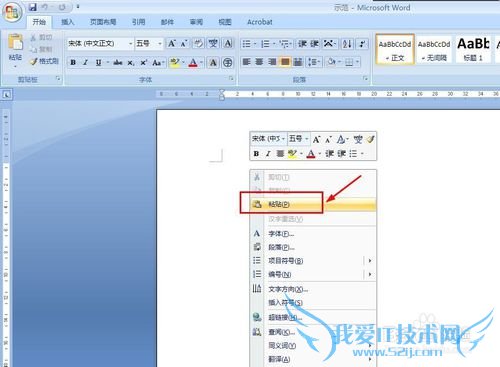Open the line spacing icon in the ribbon
The height and width of the screenshot is (367, 500).
pos(313,62)
